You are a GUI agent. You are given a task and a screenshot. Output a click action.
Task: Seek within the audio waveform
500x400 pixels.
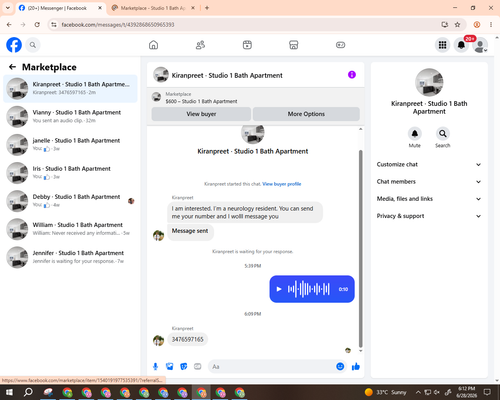[309, 289]
